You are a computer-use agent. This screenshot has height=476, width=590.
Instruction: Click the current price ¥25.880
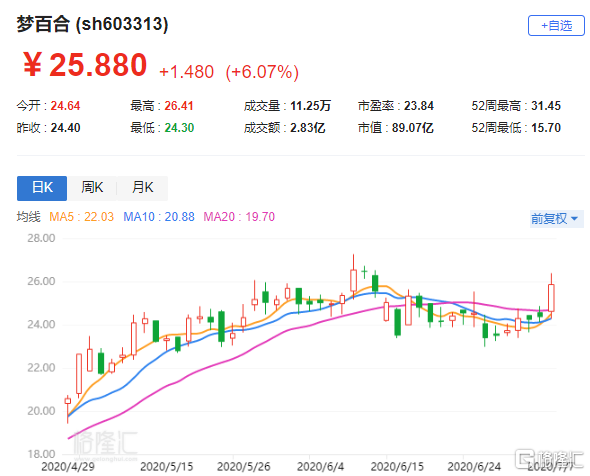[x=85, y=65]
